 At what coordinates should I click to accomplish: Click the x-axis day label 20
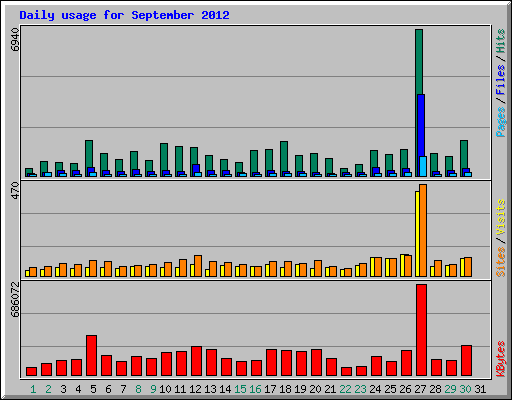[315, 389]
